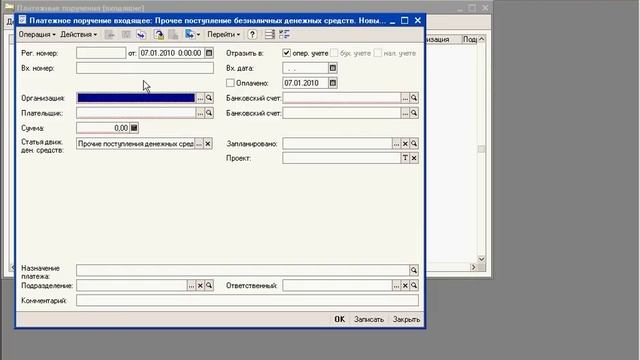Click the blue arrows toolbar icon
This screenshot has height=360, width=640.
(x=141, y=35)
